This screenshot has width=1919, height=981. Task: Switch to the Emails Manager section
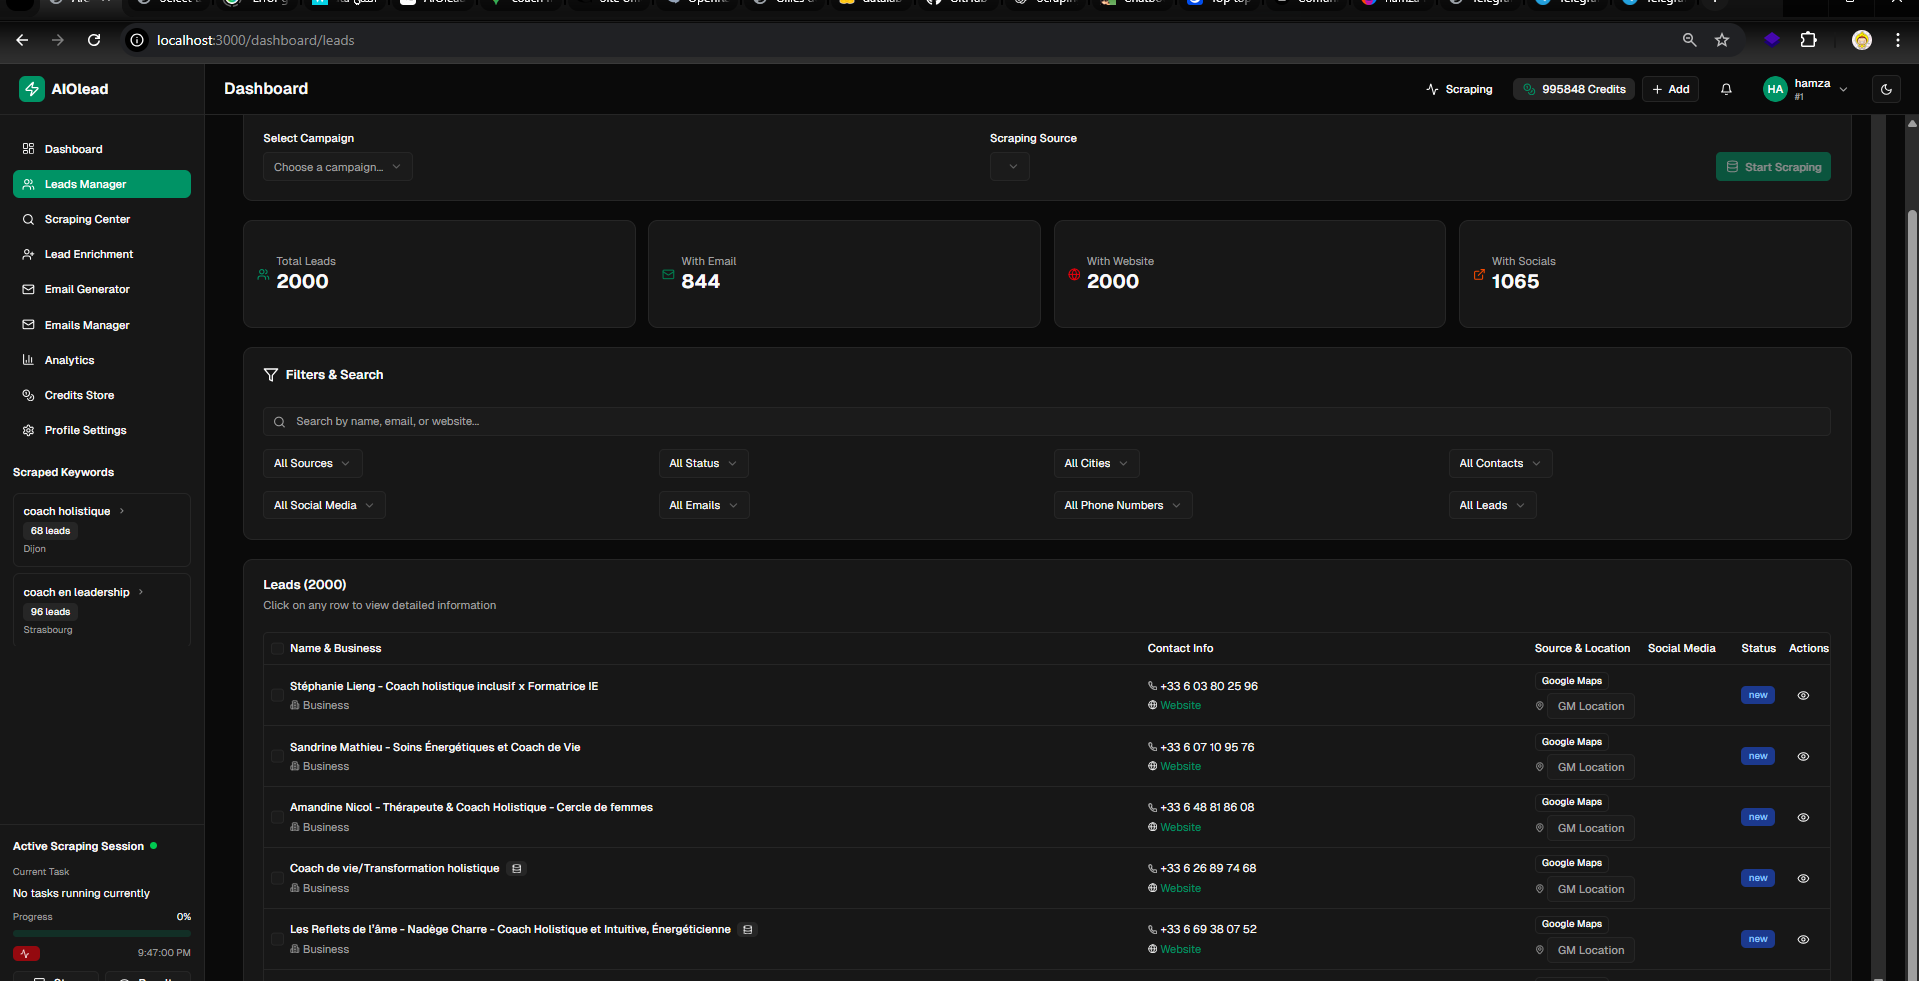click(86, 325)
